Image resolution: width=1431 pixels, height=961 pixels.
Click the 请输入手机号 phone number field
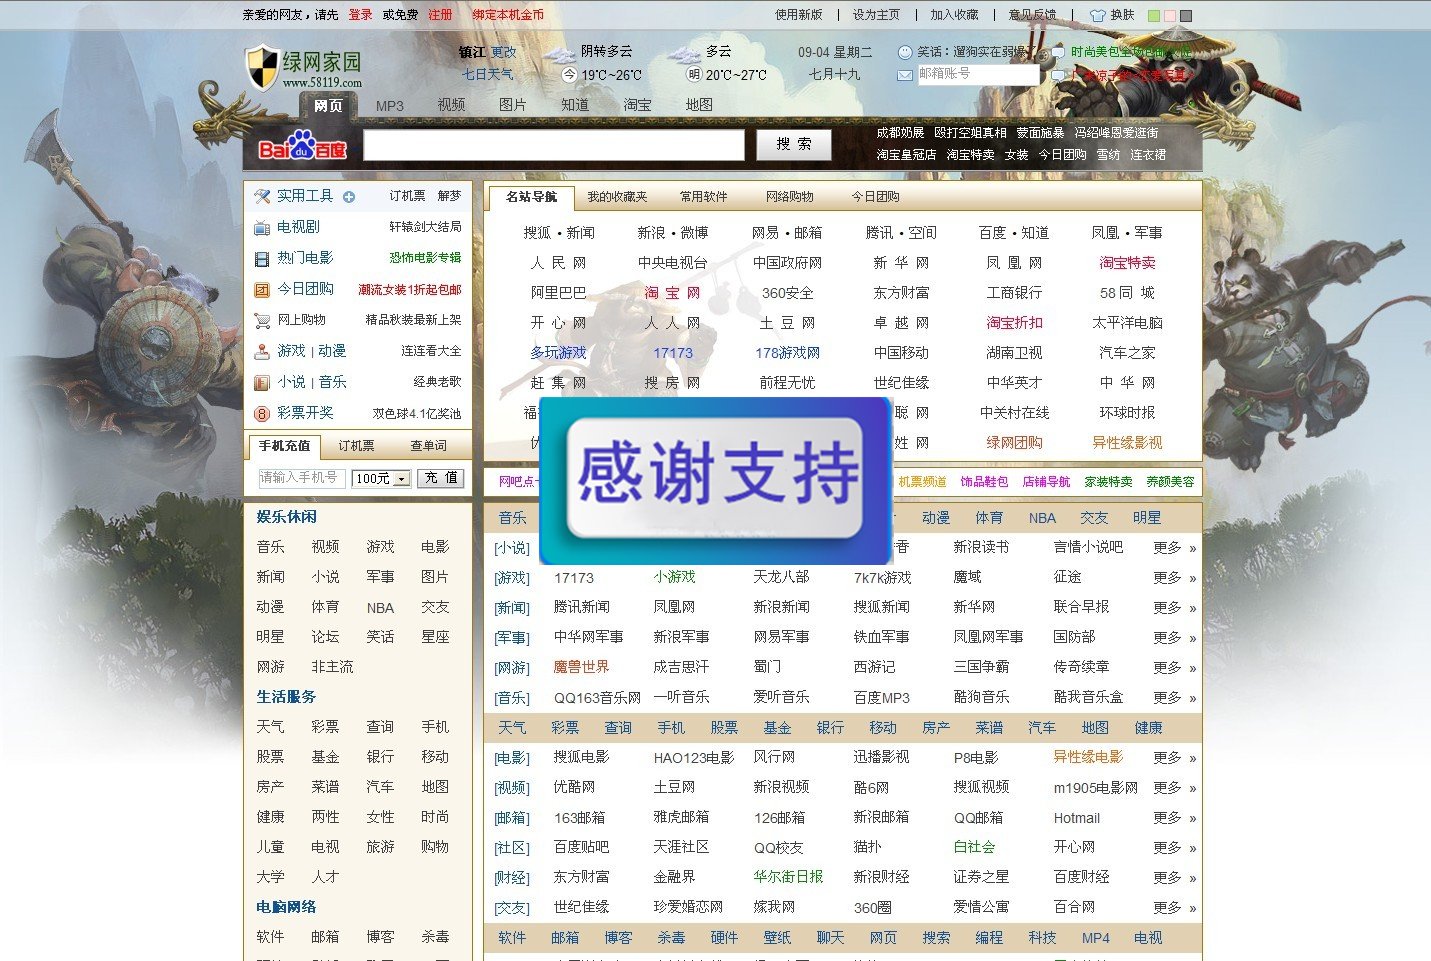coord(302,478)
